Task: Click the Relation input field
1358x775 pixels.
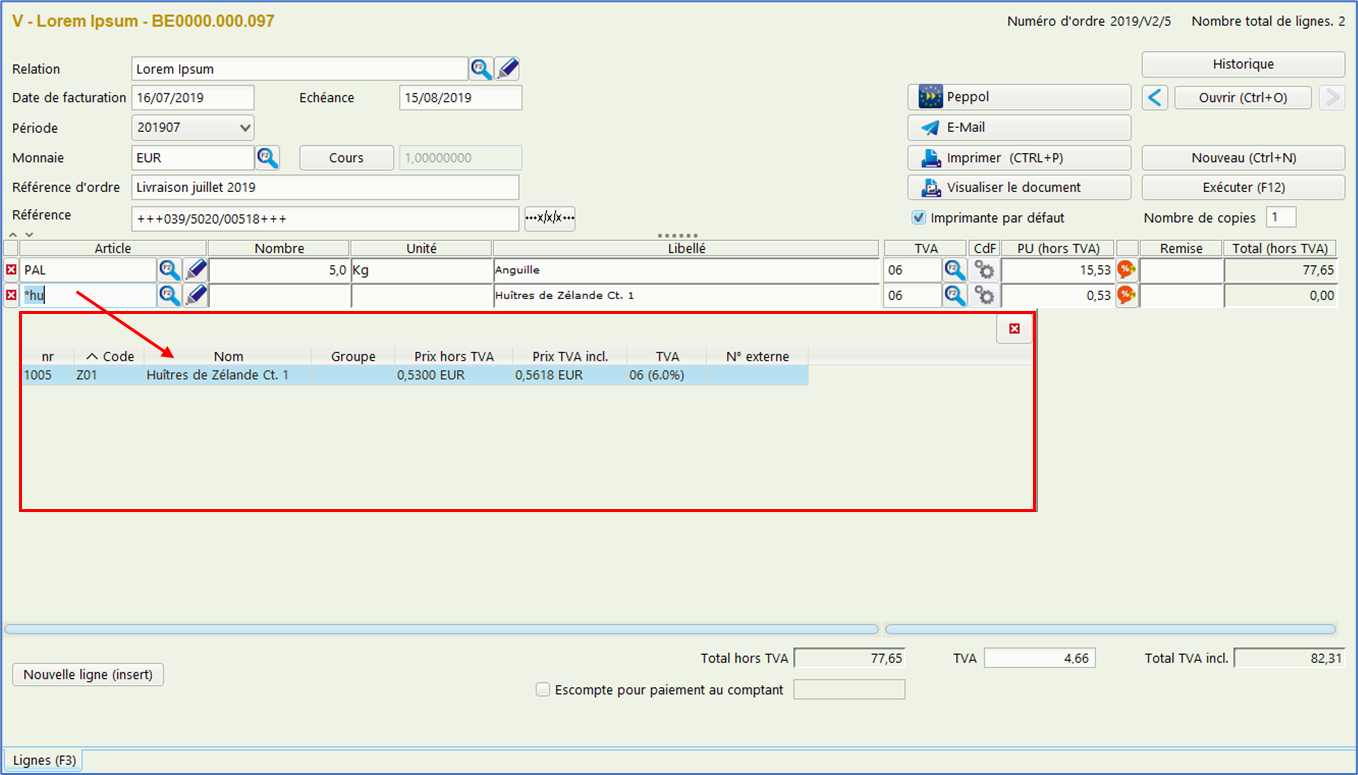Action: 300,69
